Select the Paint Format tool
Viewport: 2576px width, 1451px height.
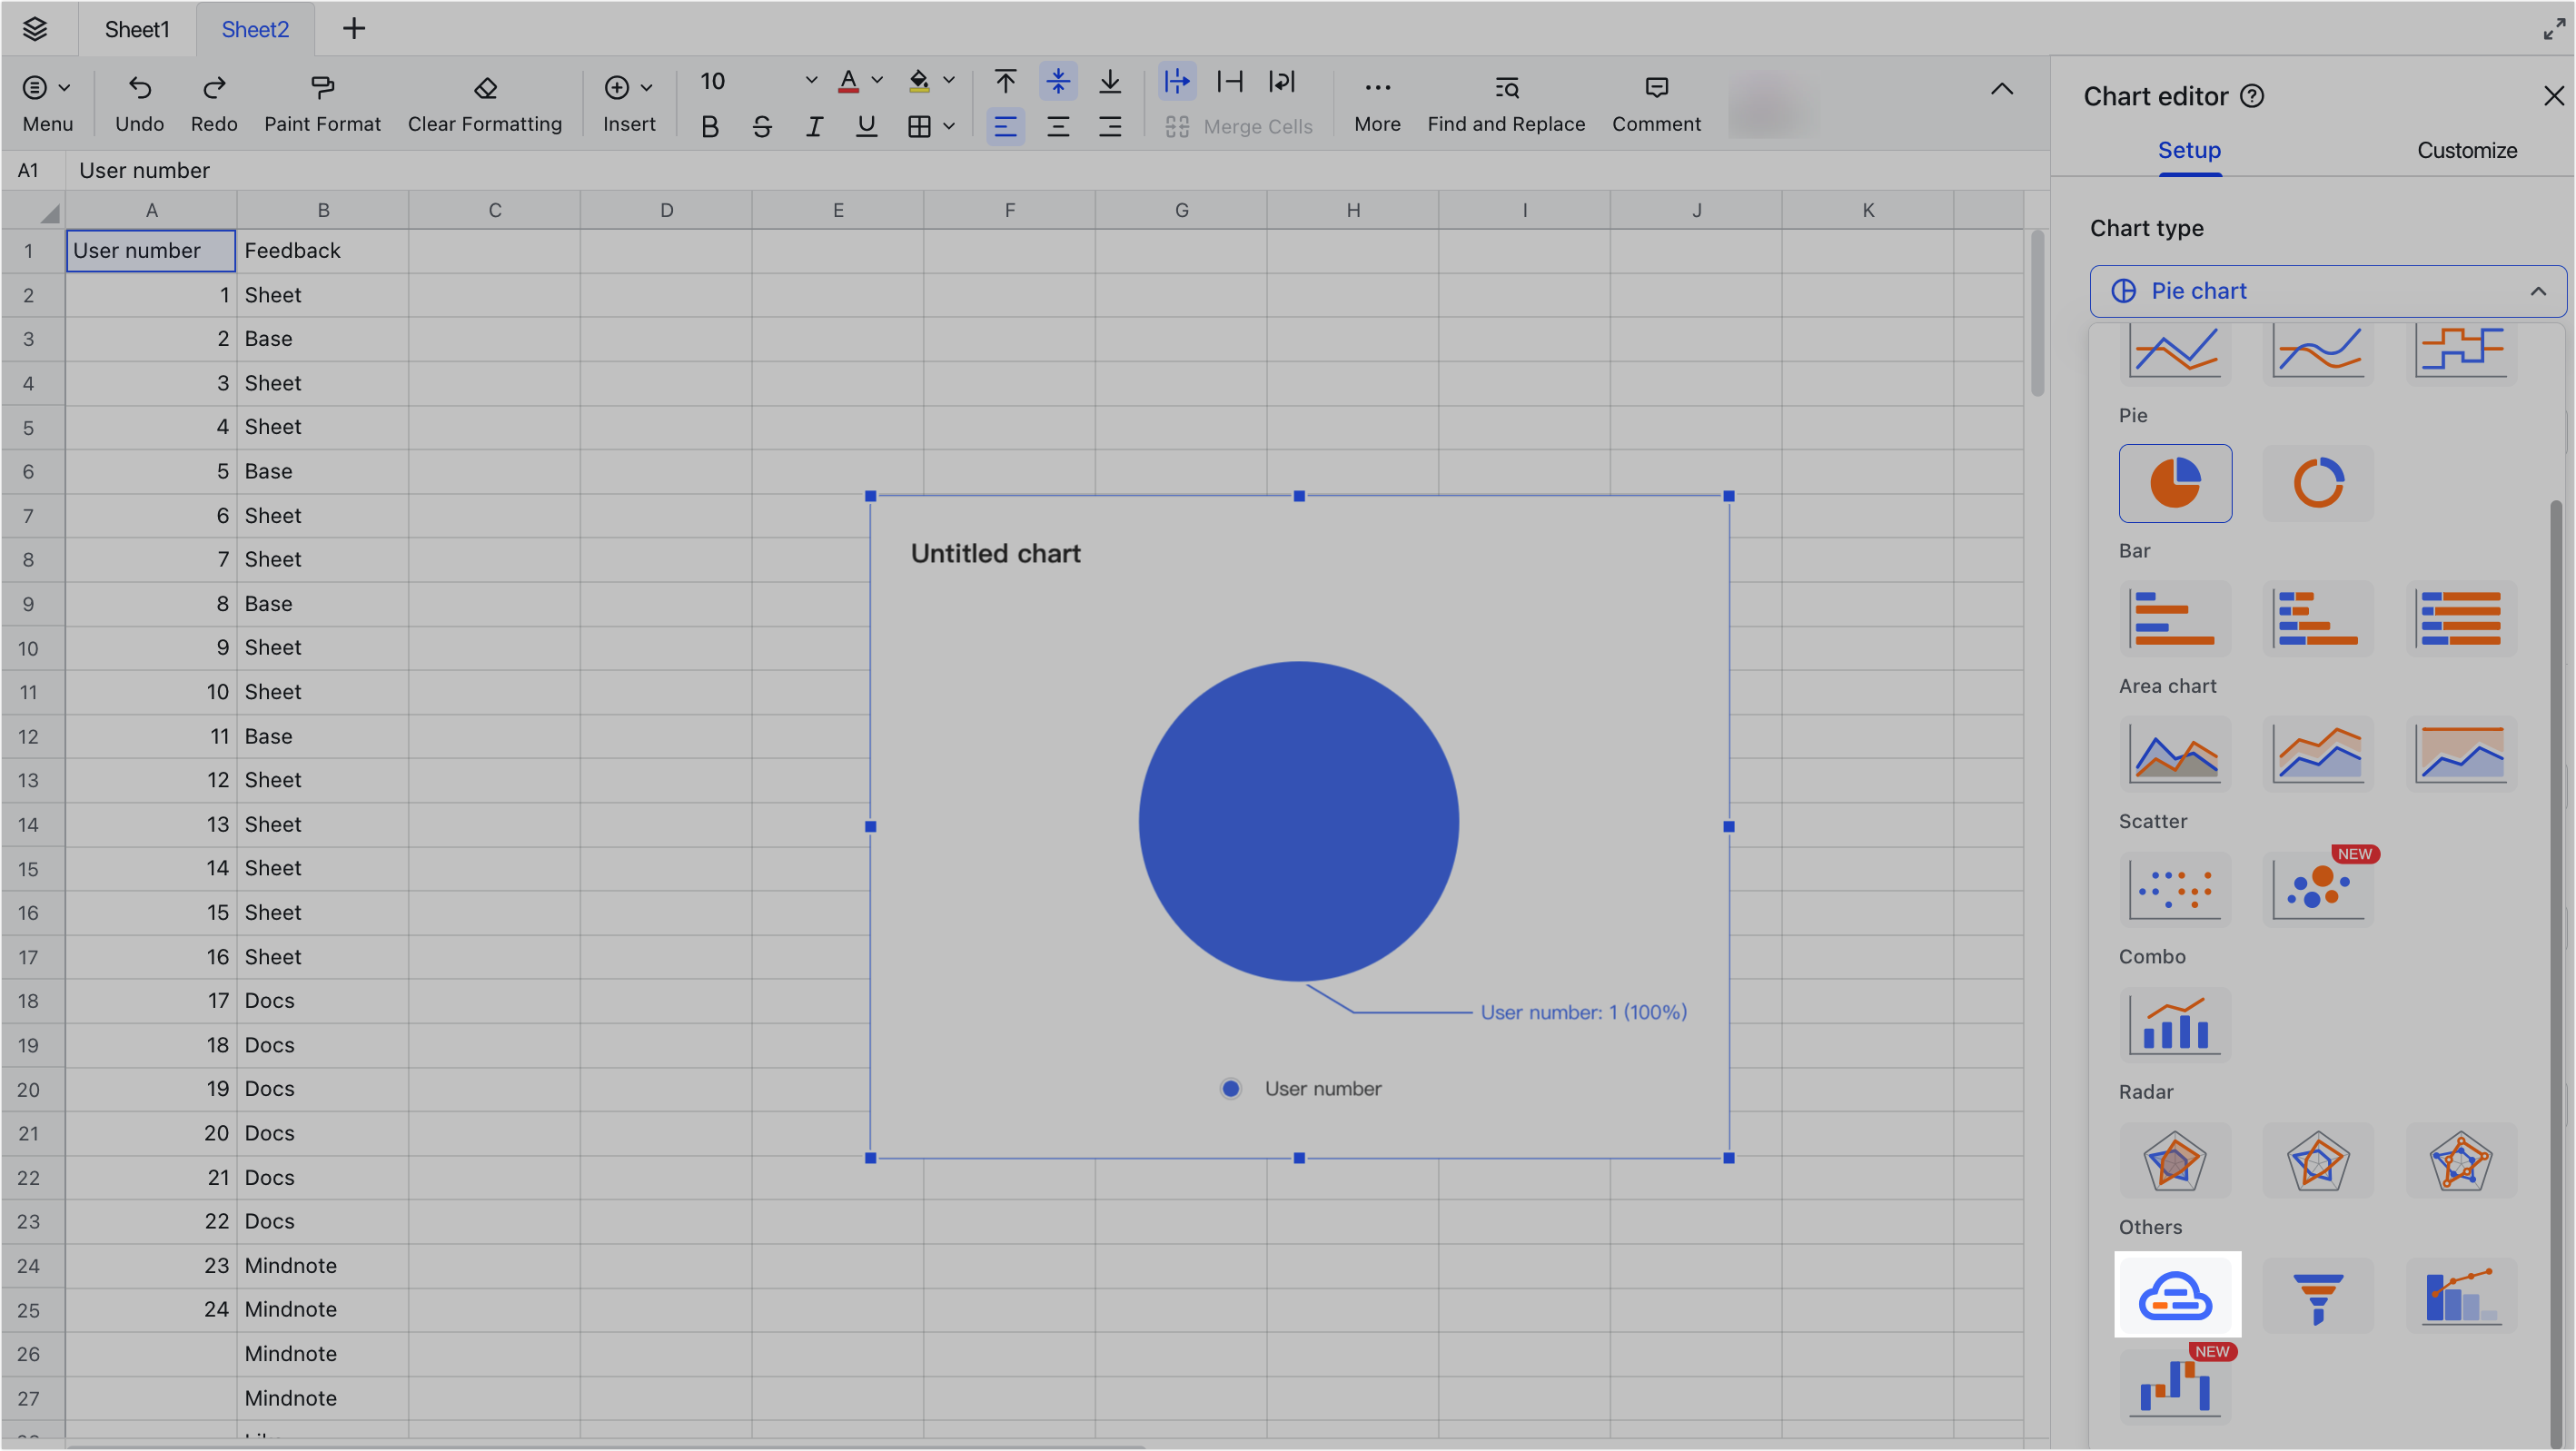(322, 100)
